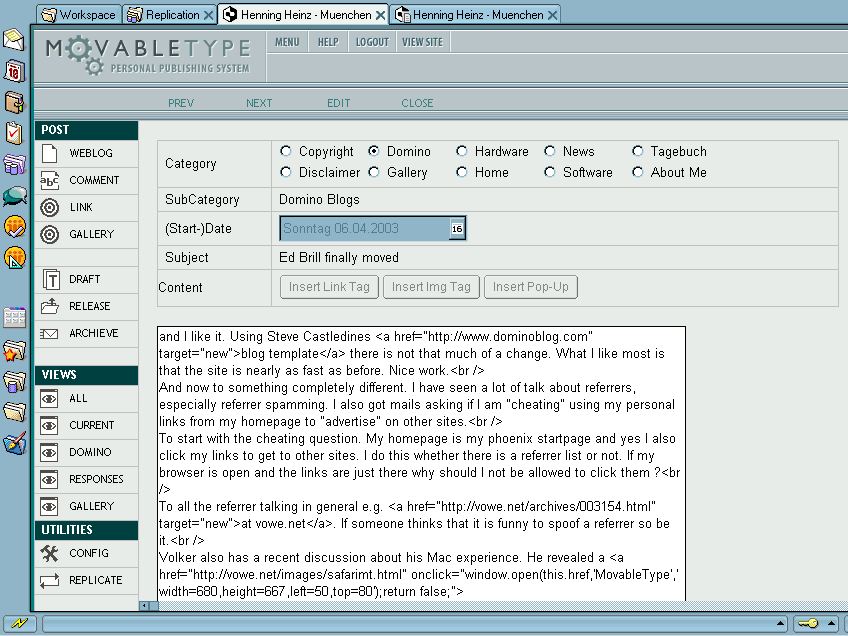This screenshot has width=848, height=636.
Task: Open the Calendar bookmark icon
Action: click(14, 71)
